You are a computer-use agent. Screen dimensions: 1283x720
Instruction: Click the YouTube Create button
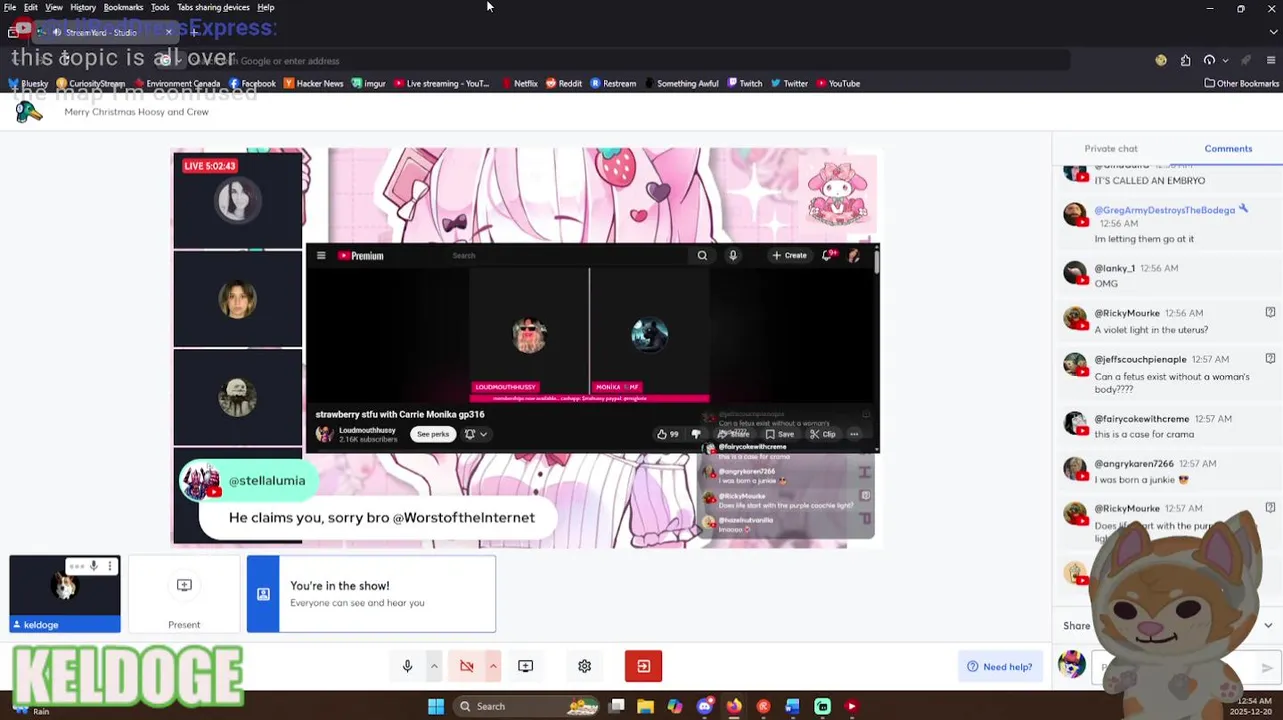[789, 256]
